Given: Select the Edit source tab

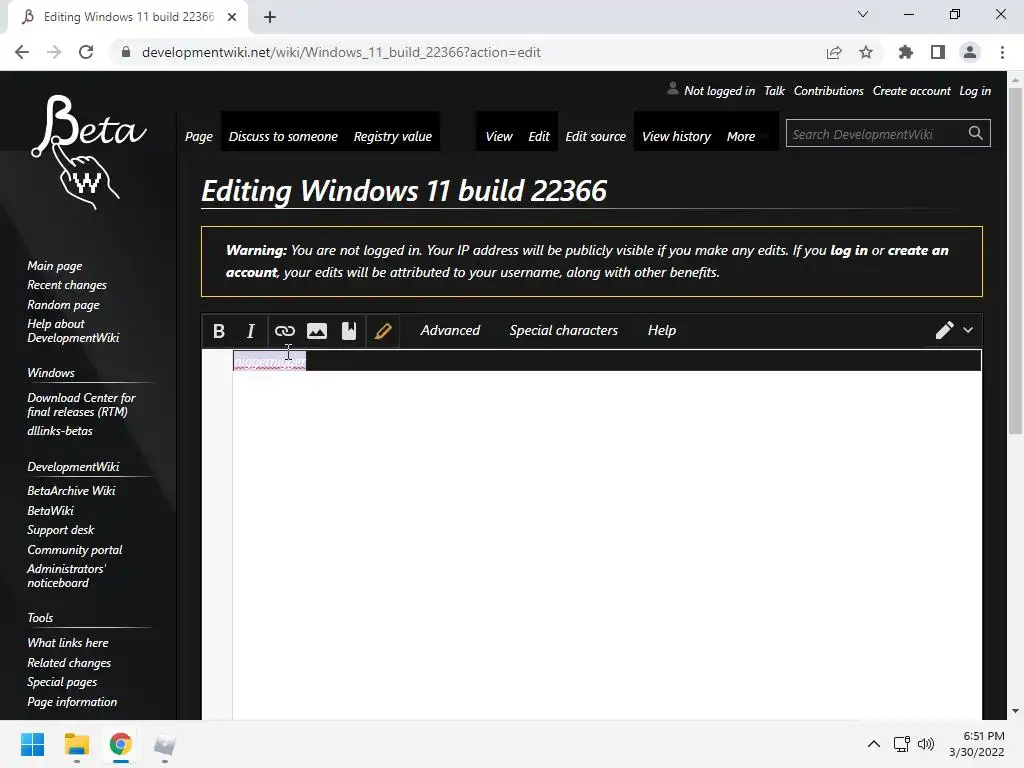Looking at the screenshot, I should pyautogui.click(x=595, y=136).
